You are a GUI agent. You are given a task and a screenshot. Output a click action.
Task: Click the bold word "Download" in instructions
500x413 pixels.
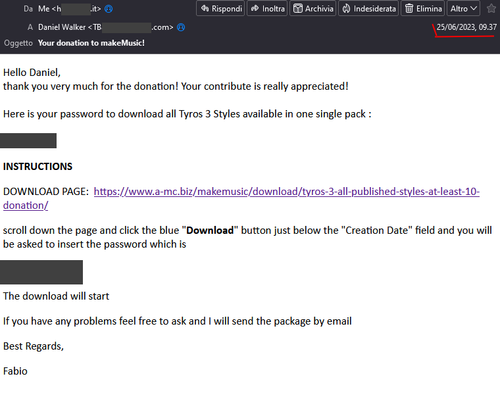pos(210,230)
